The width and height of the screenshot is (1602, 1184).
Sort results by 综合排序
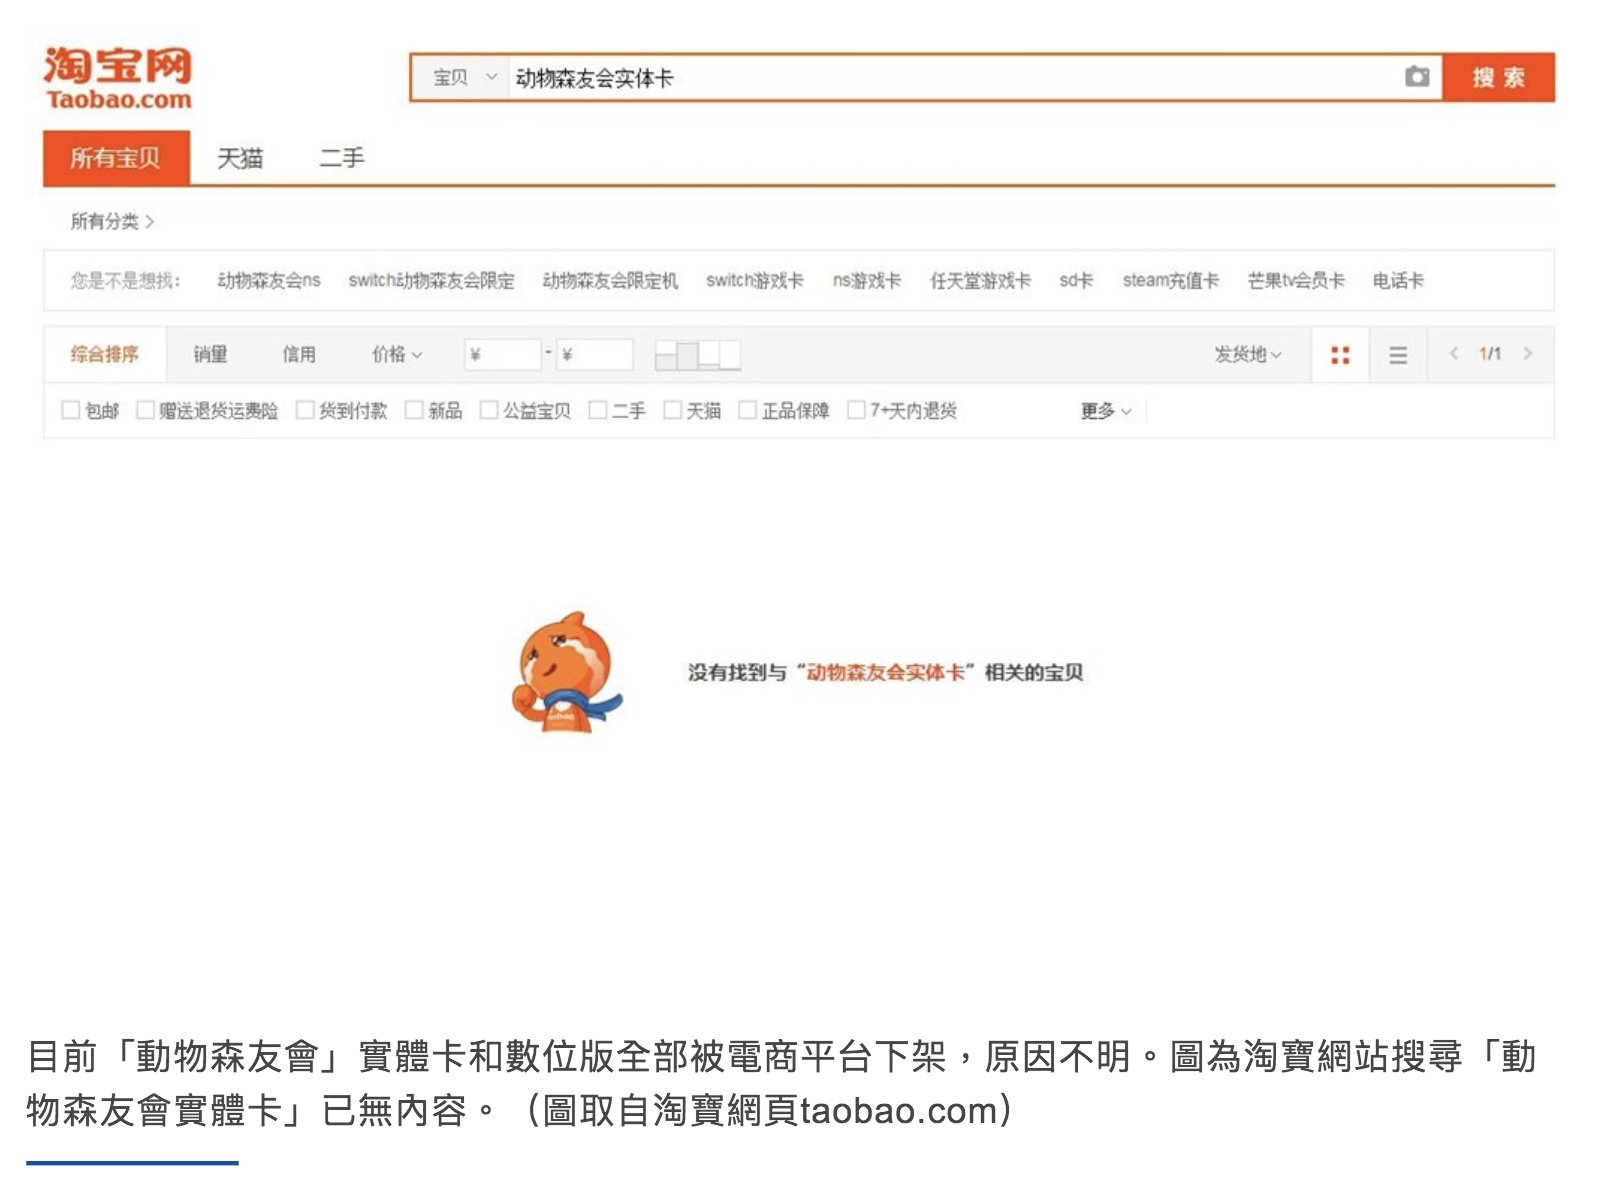tap(105, 354)
